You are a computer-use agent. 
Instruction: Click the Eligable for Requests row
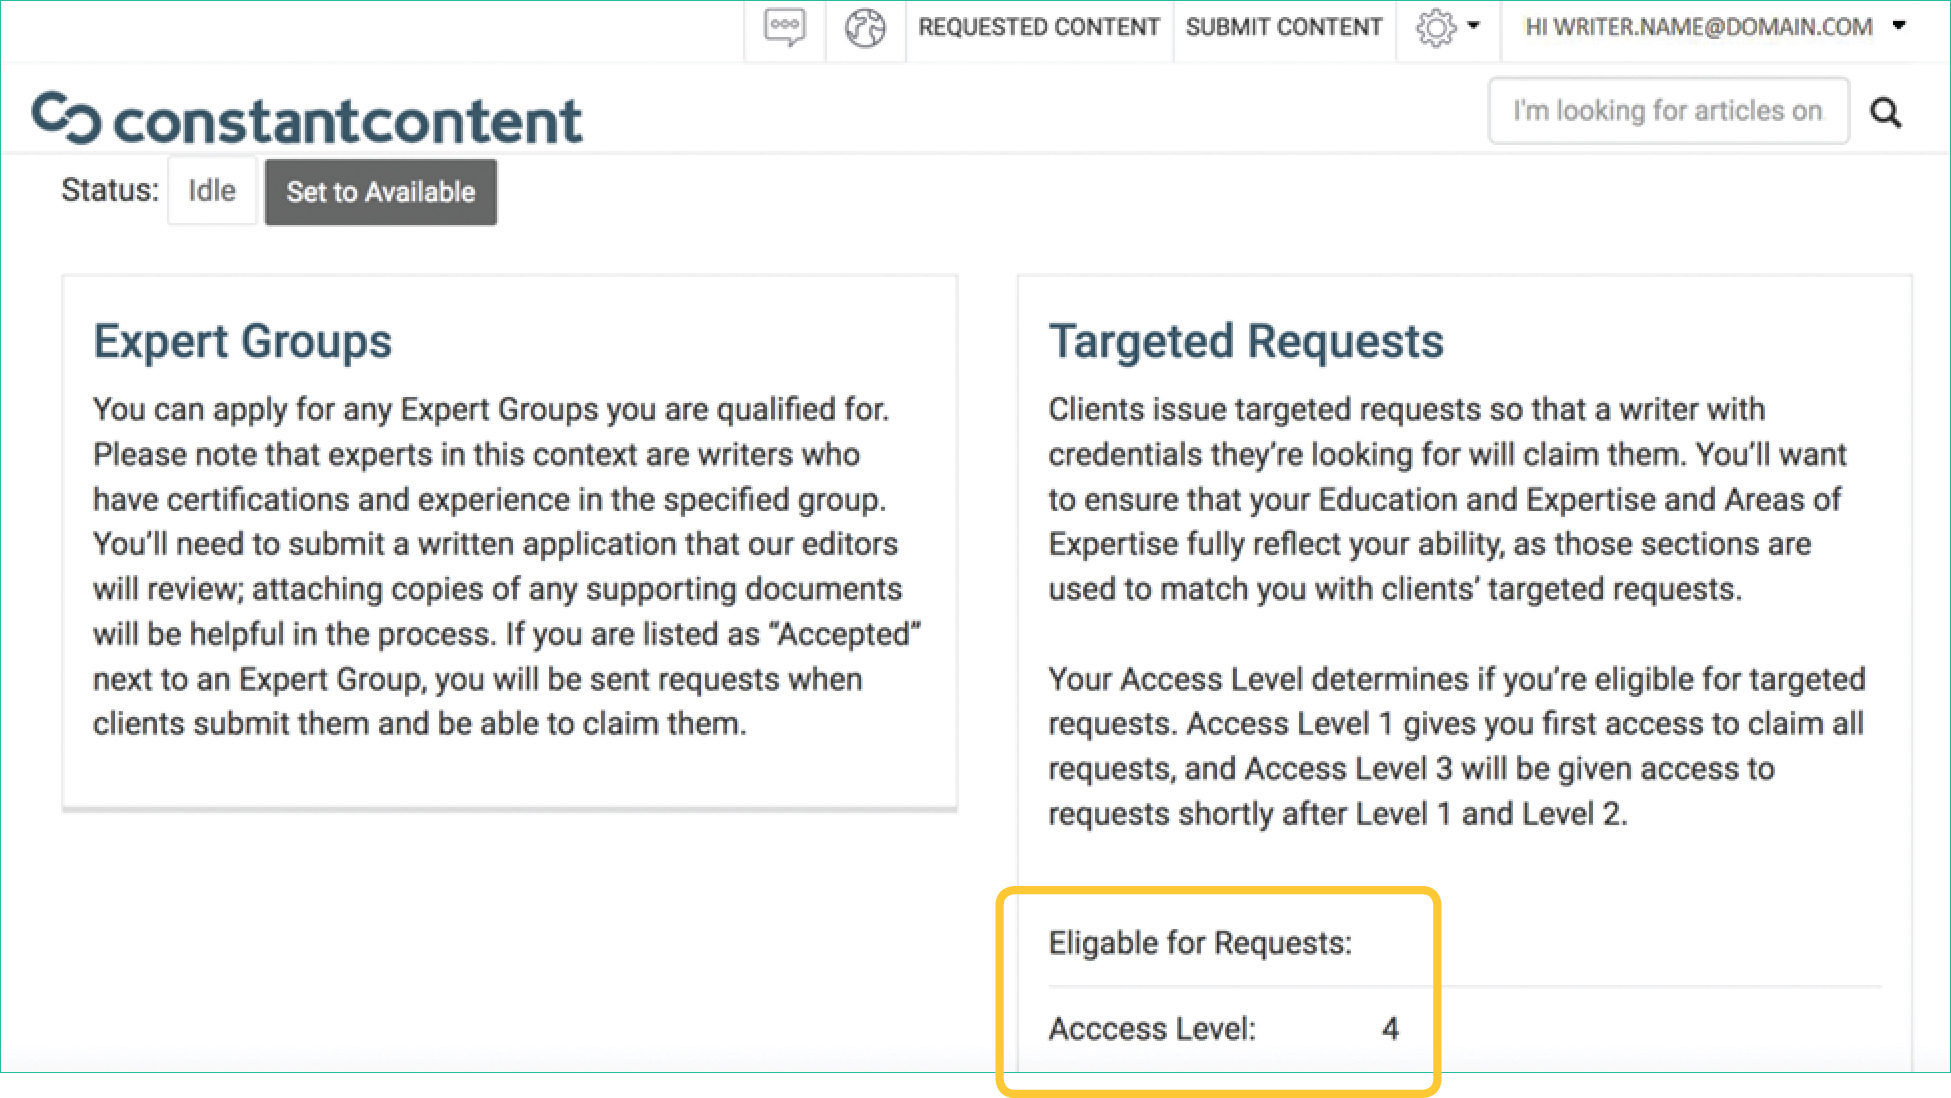pyautogui.click(x=1199, y=943)
